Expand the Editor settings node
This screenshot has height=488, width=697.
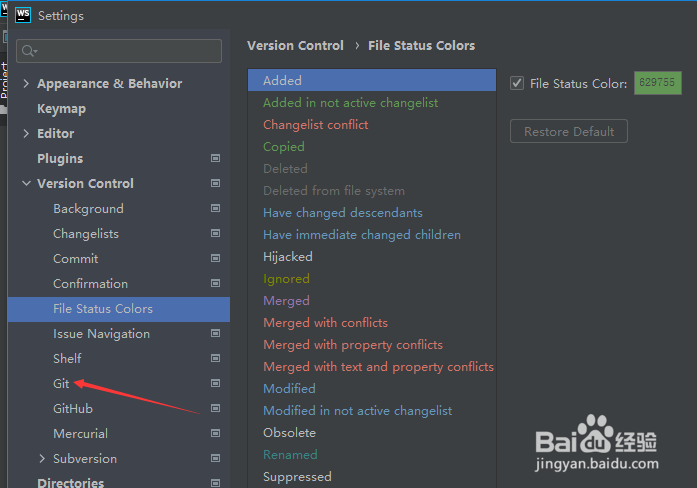(26, 133)
